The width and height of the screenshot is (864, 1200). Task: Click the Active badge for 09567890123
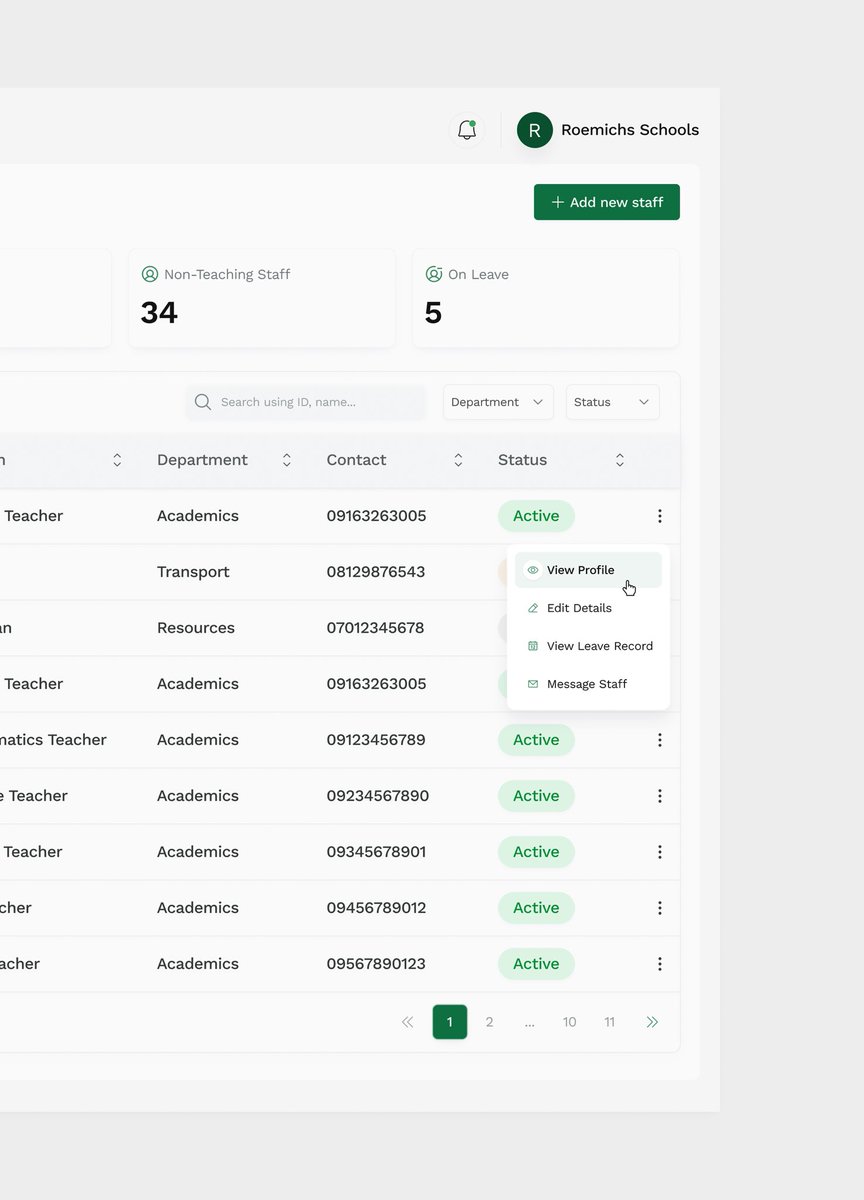click(536, 964)
